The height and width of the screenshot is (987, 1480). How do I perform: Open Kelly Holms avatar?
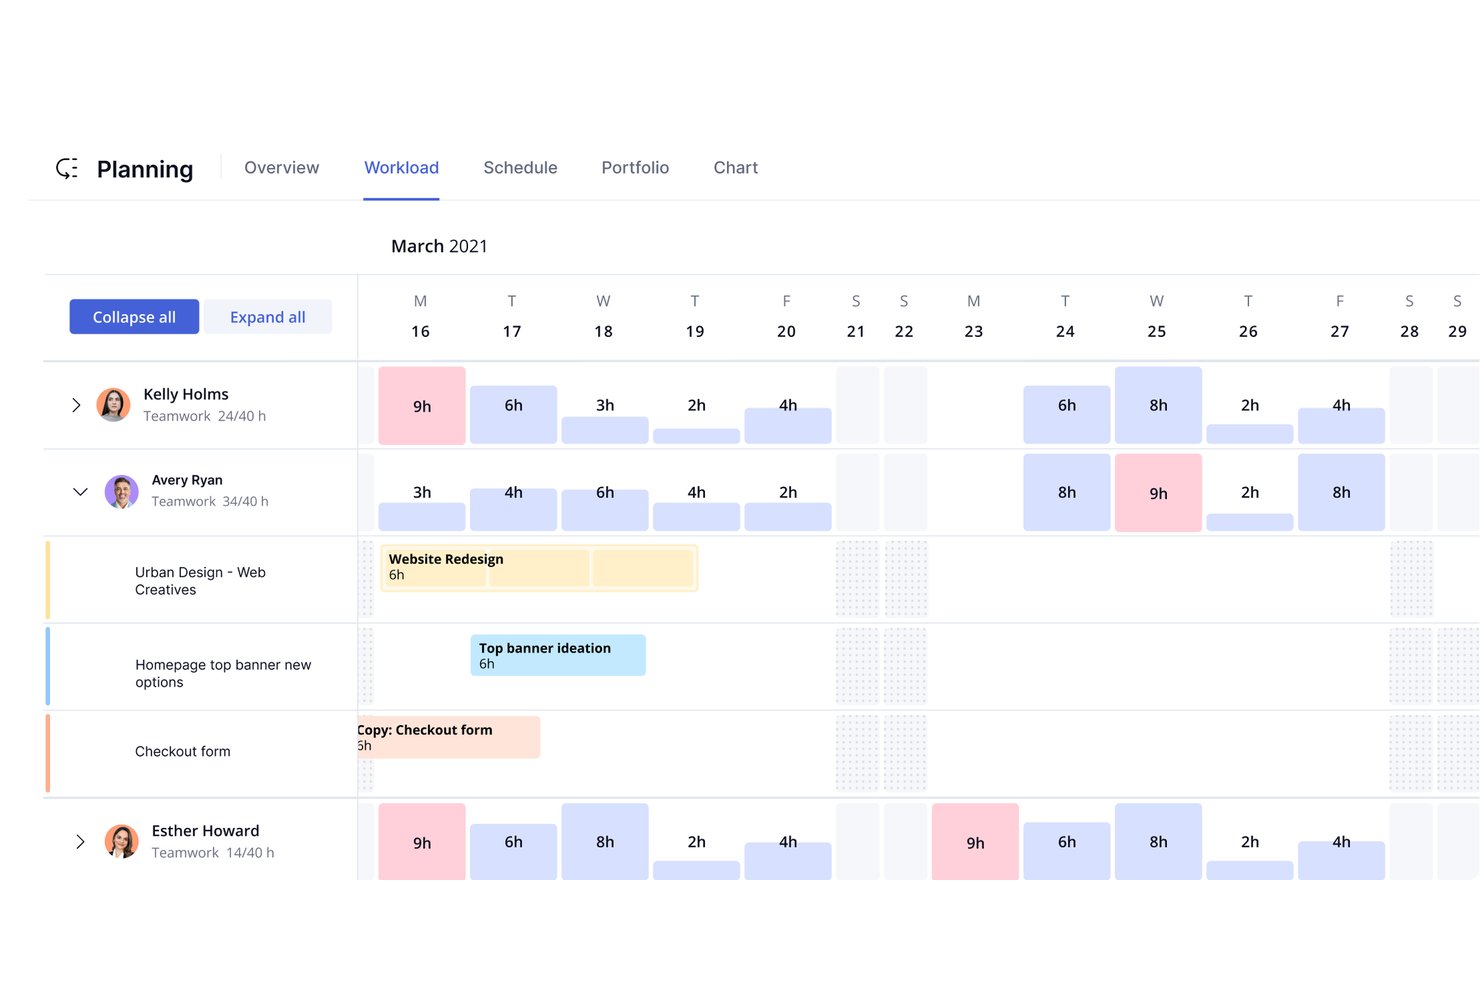113,405
